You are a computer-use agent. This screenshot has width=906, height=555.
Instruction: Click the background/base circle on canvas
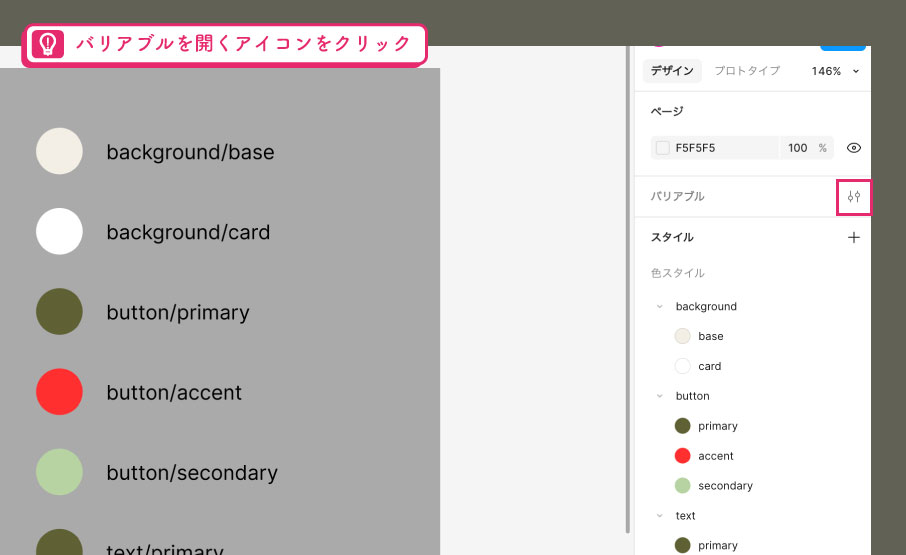click(60, 151)
